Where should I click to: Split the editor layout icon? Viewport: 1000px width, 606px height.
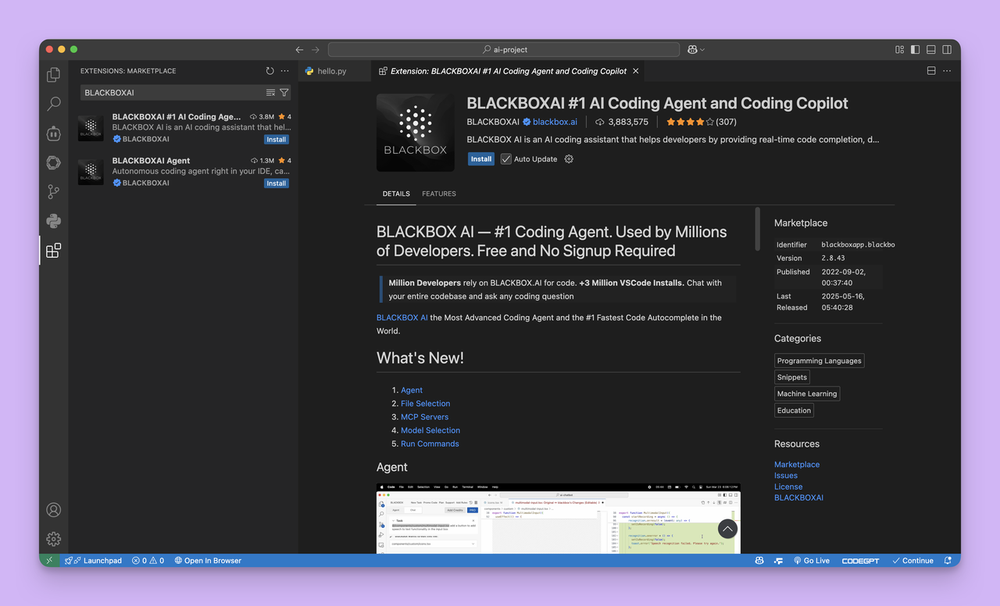tap(931, 71)
